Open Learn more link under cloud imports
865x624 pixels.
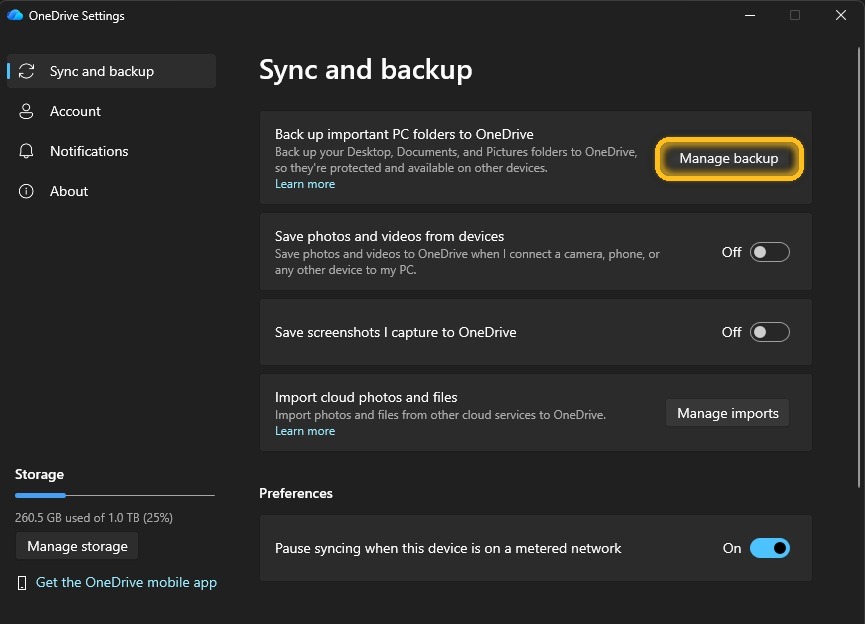(305, 431)
